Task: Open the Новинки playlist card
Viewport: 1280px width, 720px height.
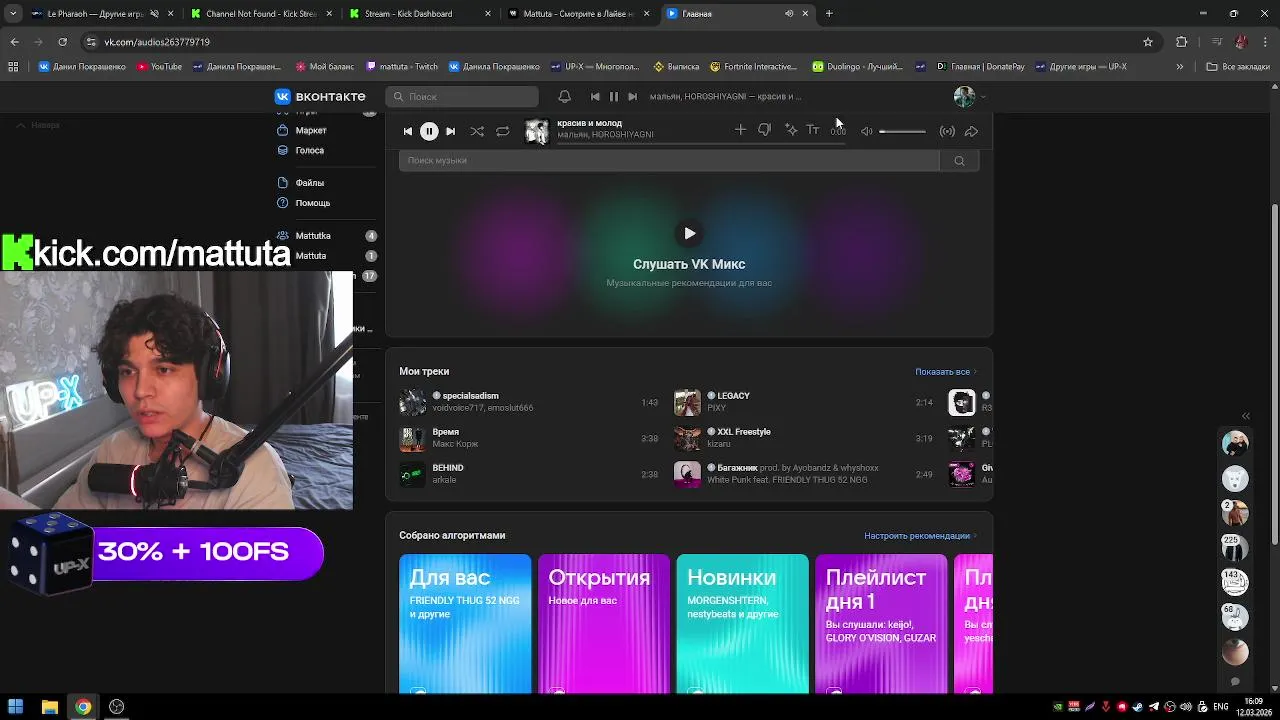Action: point(742,624)
